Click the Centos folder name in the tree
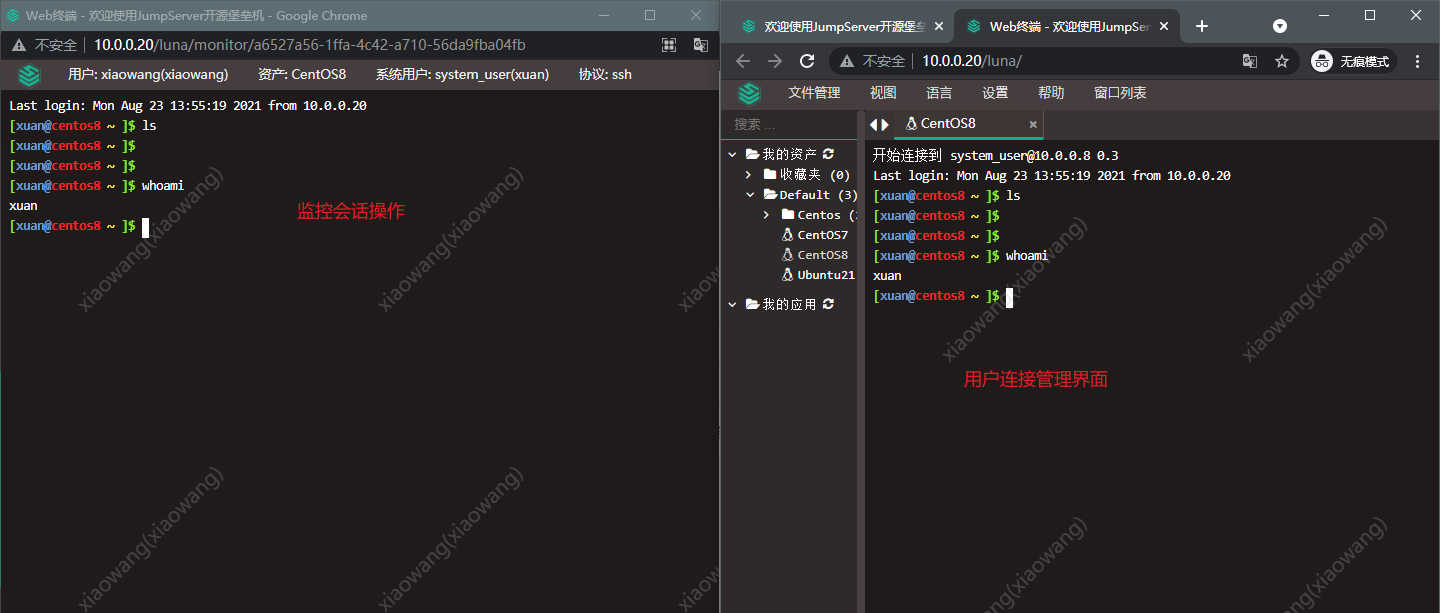The height and width of the screenshot is (613, 1440). [819, 215]
